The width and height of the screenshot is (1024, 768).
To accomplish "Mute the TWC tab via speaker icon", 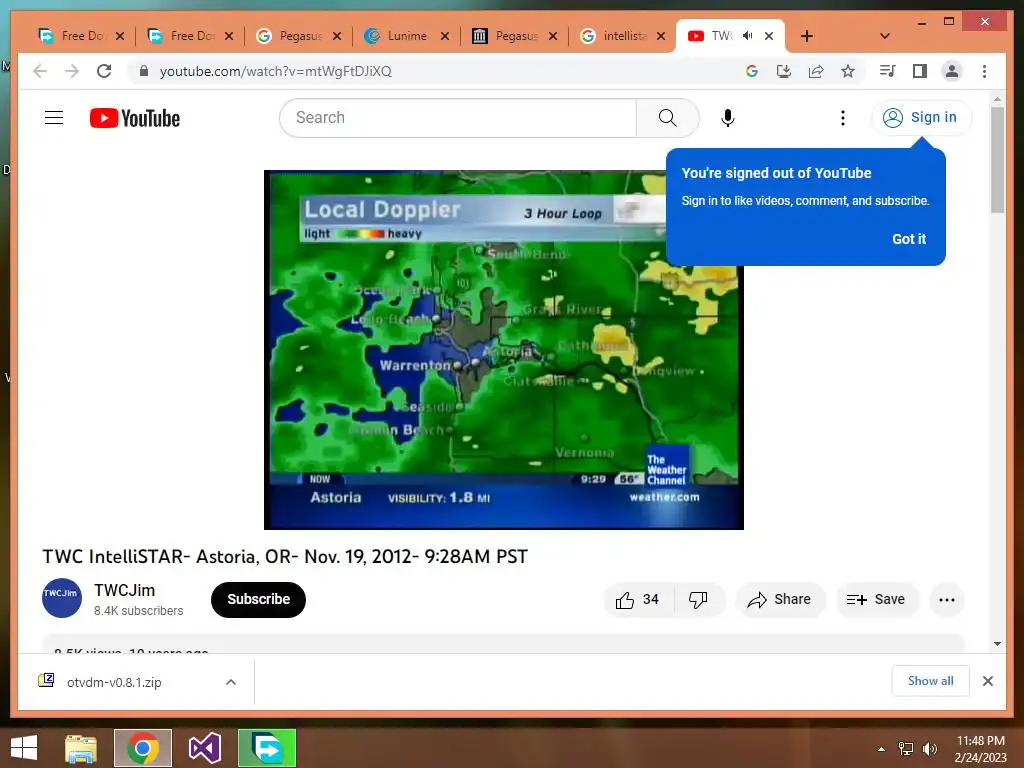I will 748,36.
